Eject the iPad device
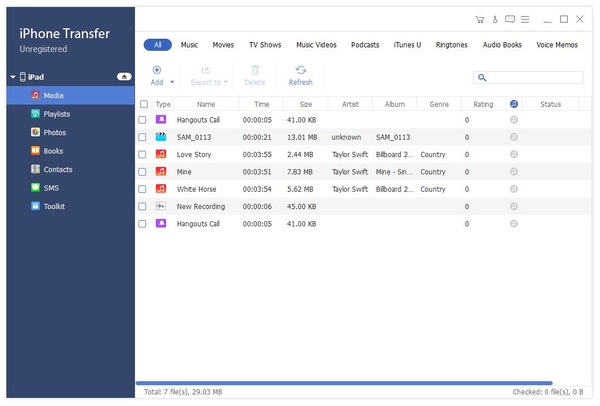Screen dimensions: 600x406 point(124,77)
